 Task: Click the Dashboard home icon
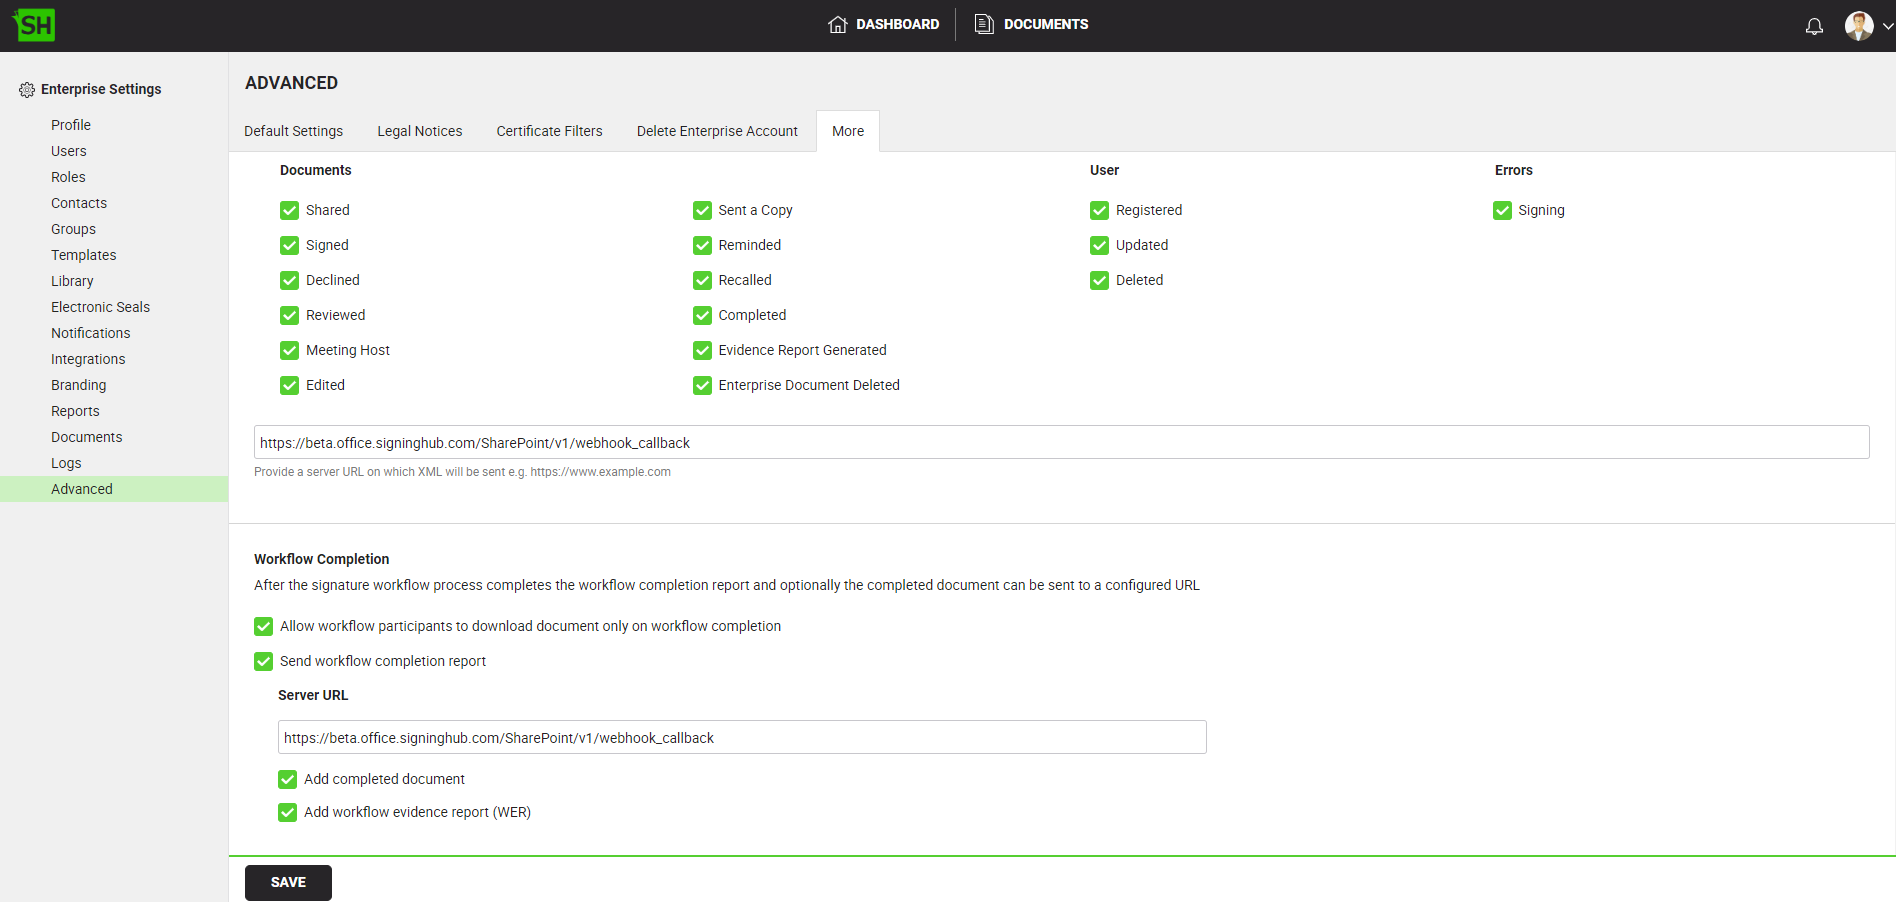[x=837, y=25]
